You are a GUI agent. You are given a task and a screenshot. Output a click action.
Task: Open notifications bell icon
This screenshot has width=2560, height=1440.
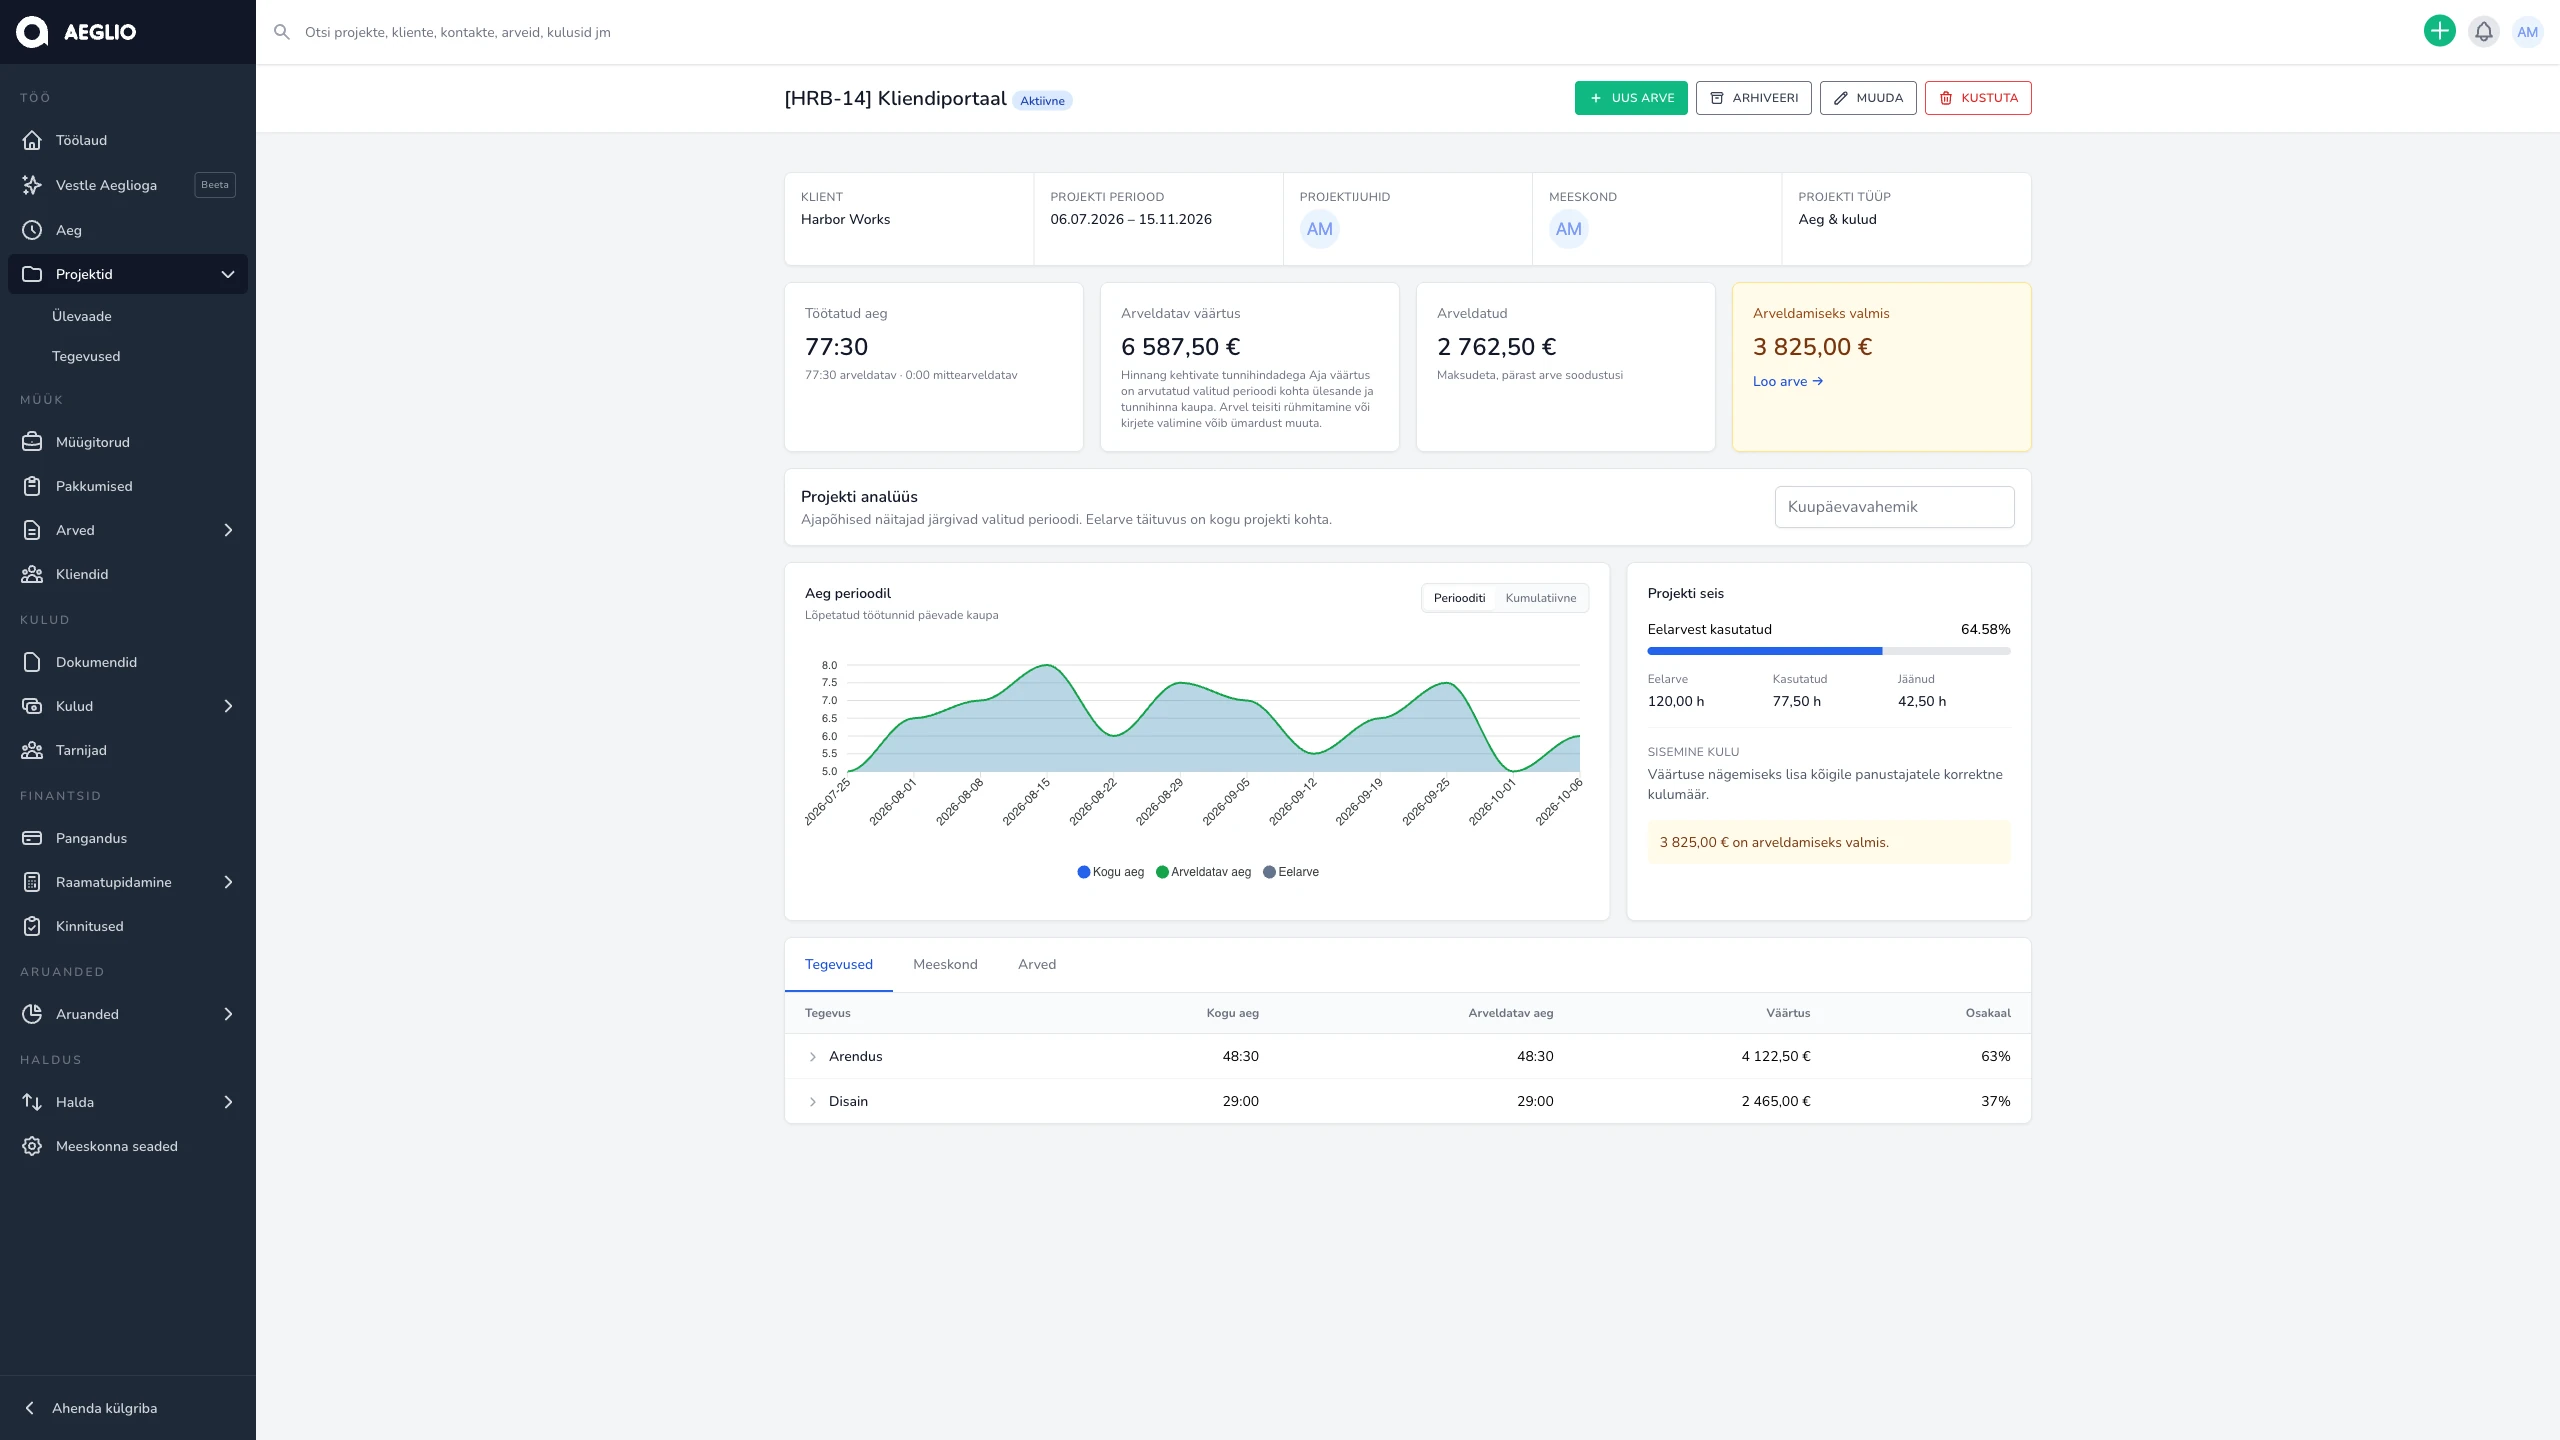(x=2484, y=32)
